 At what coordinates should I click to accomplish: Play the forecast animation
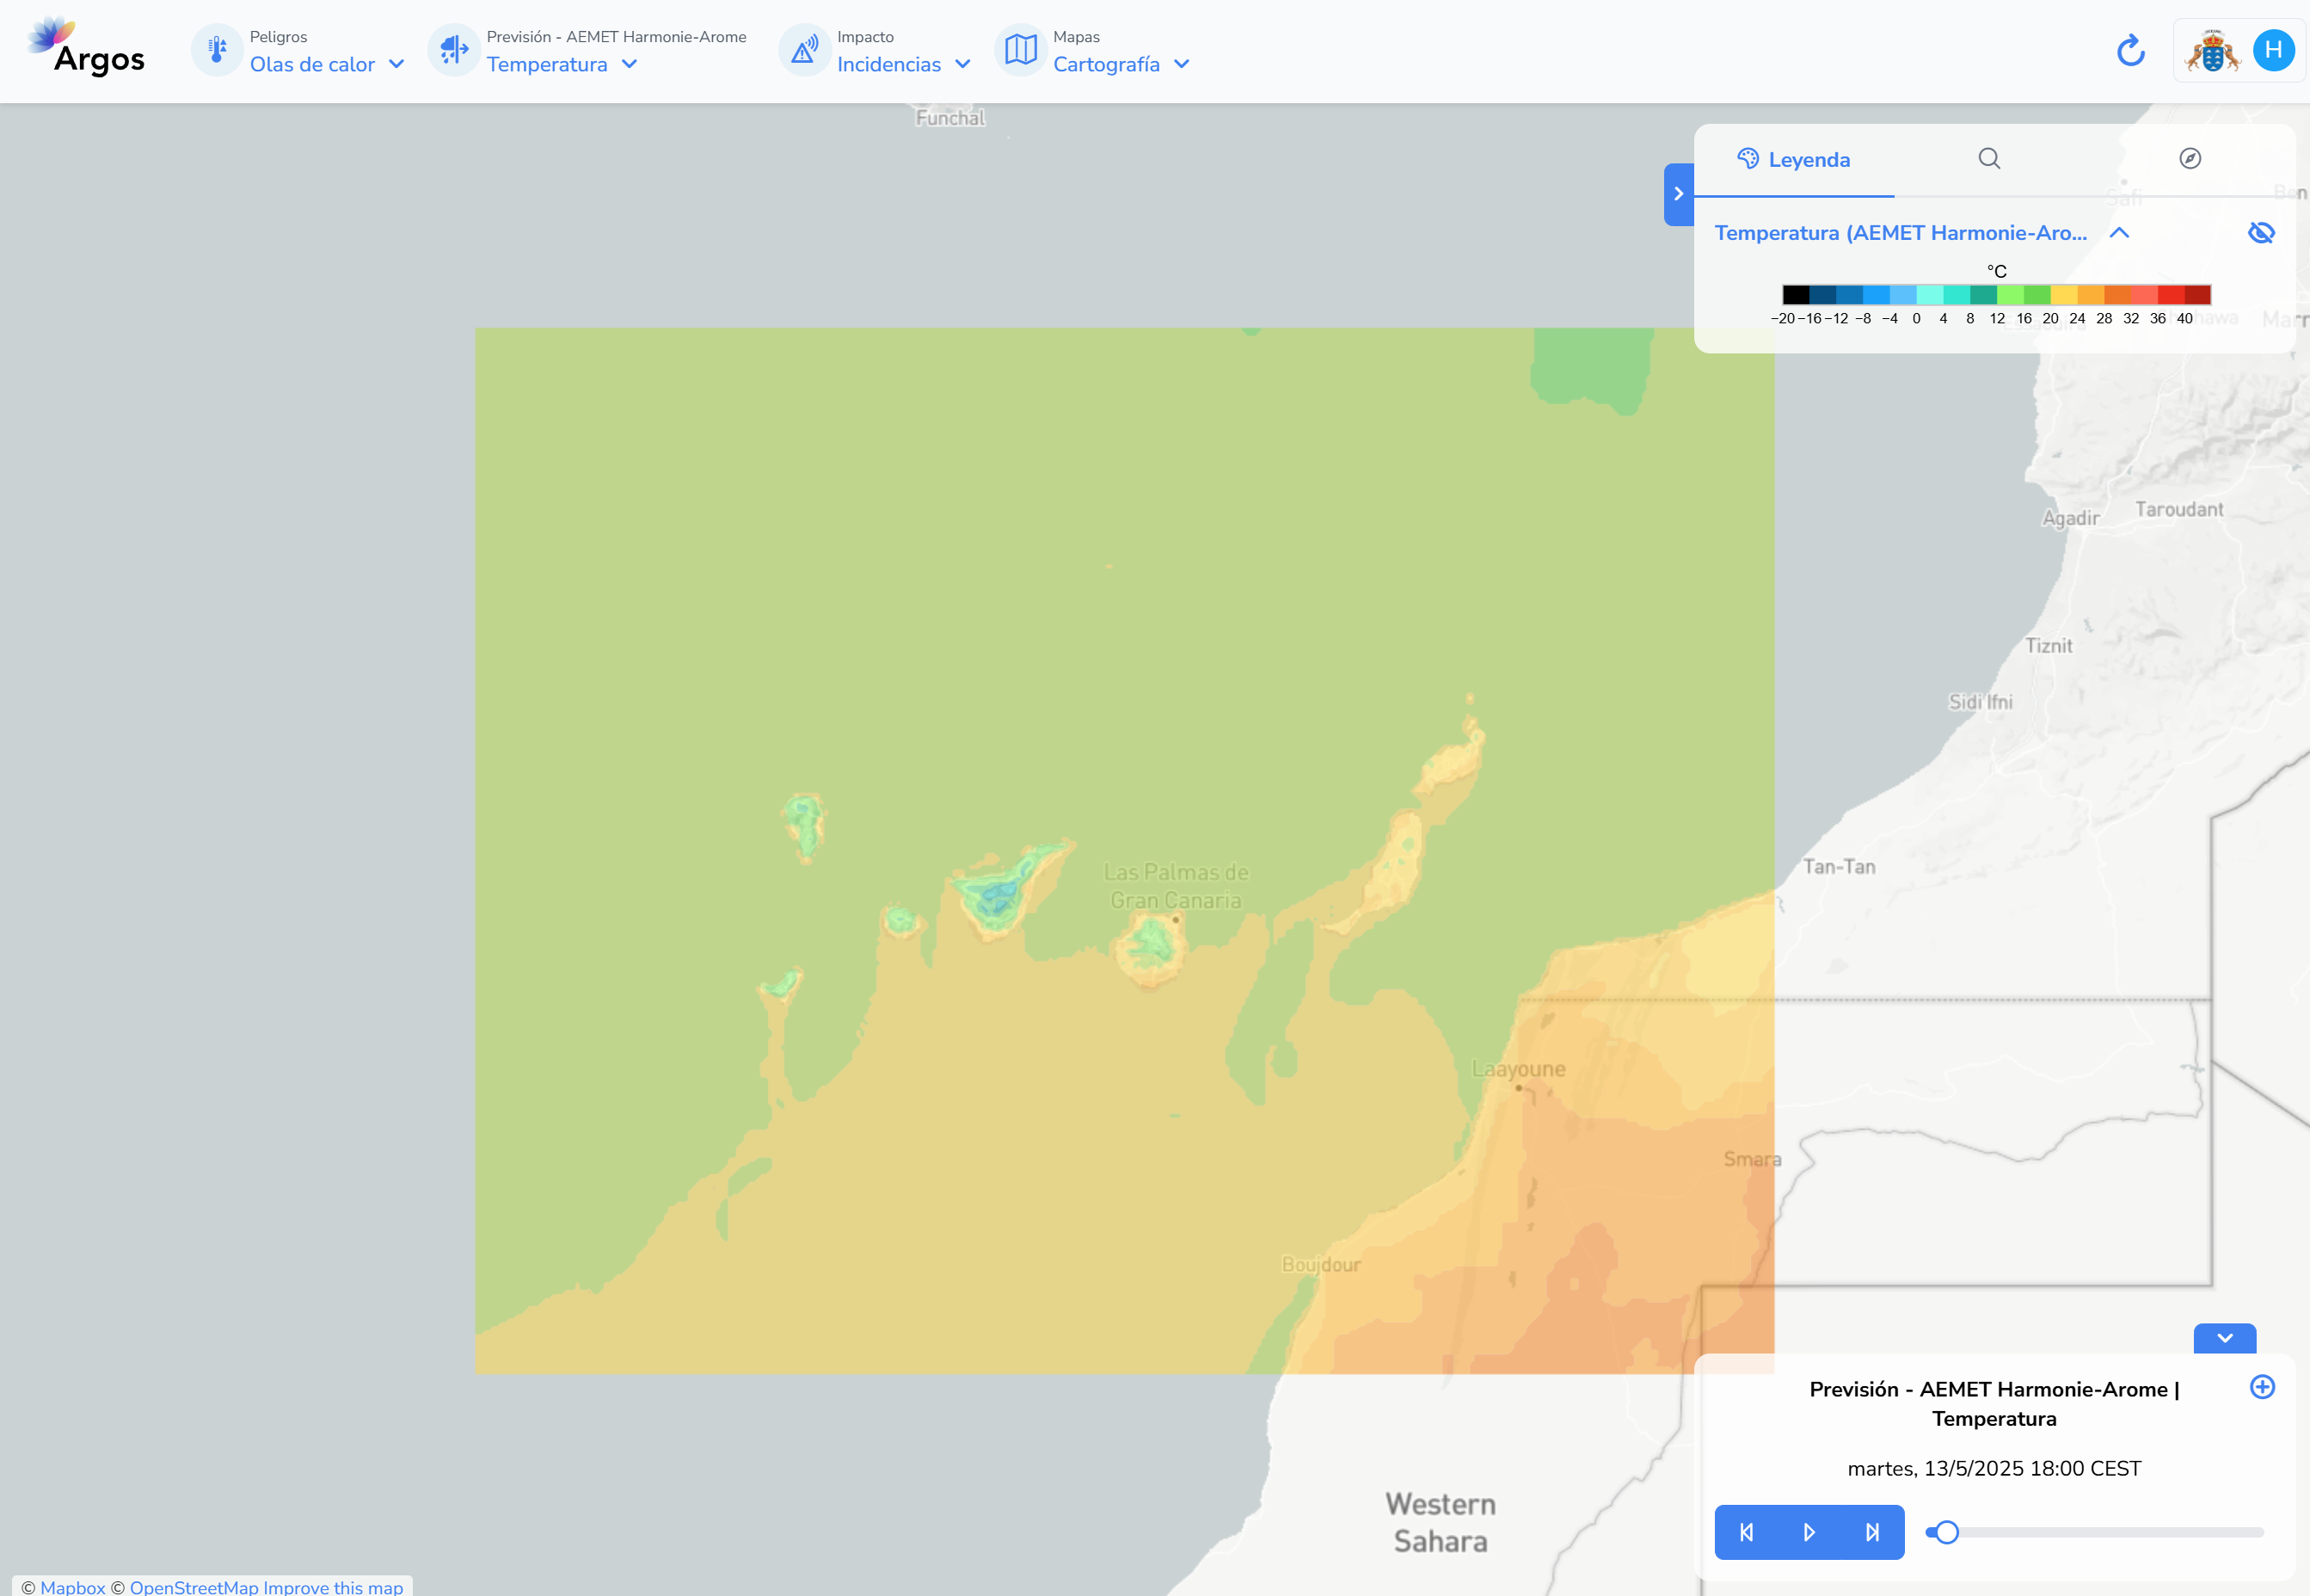(x=1809, y=1532)
